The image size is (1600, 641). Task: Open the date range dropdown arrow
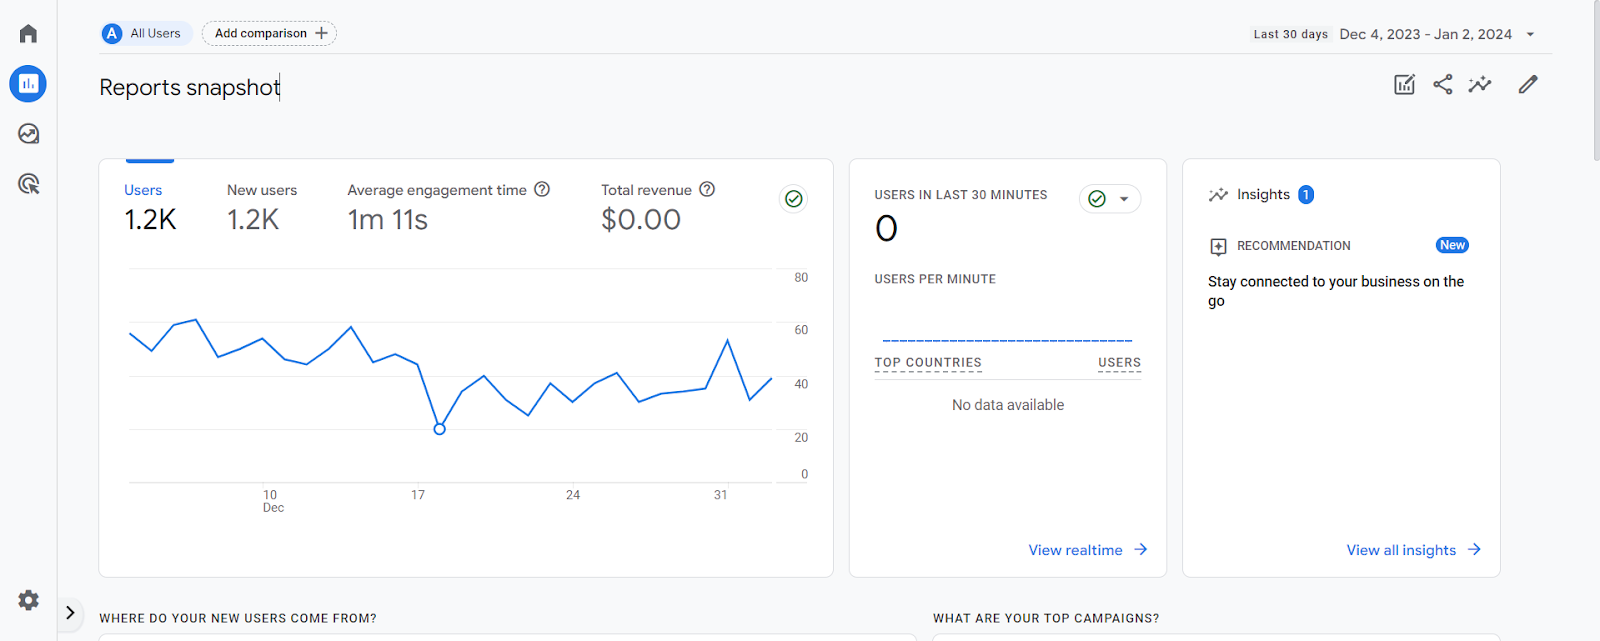[1530, 34]
